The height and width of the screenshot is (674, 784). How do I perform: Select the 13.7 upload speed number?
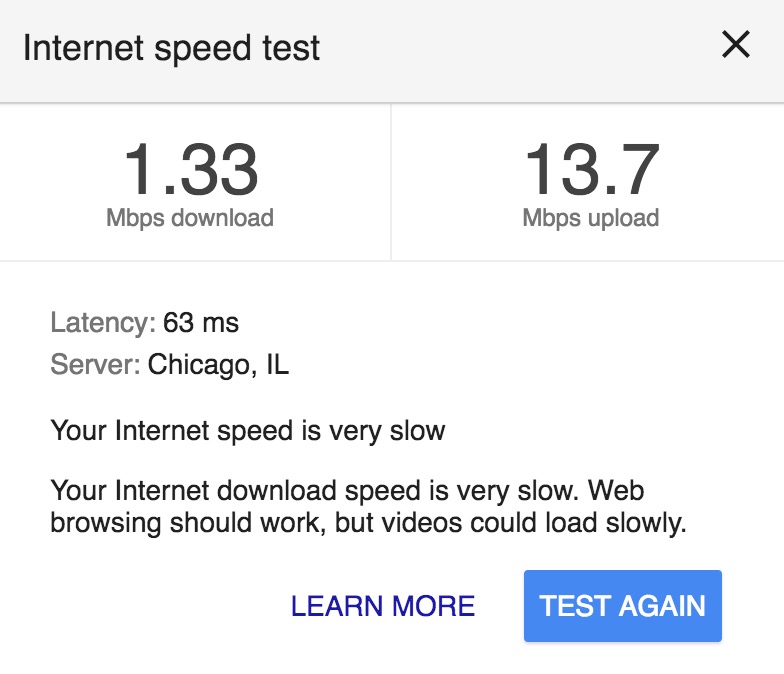590,170
